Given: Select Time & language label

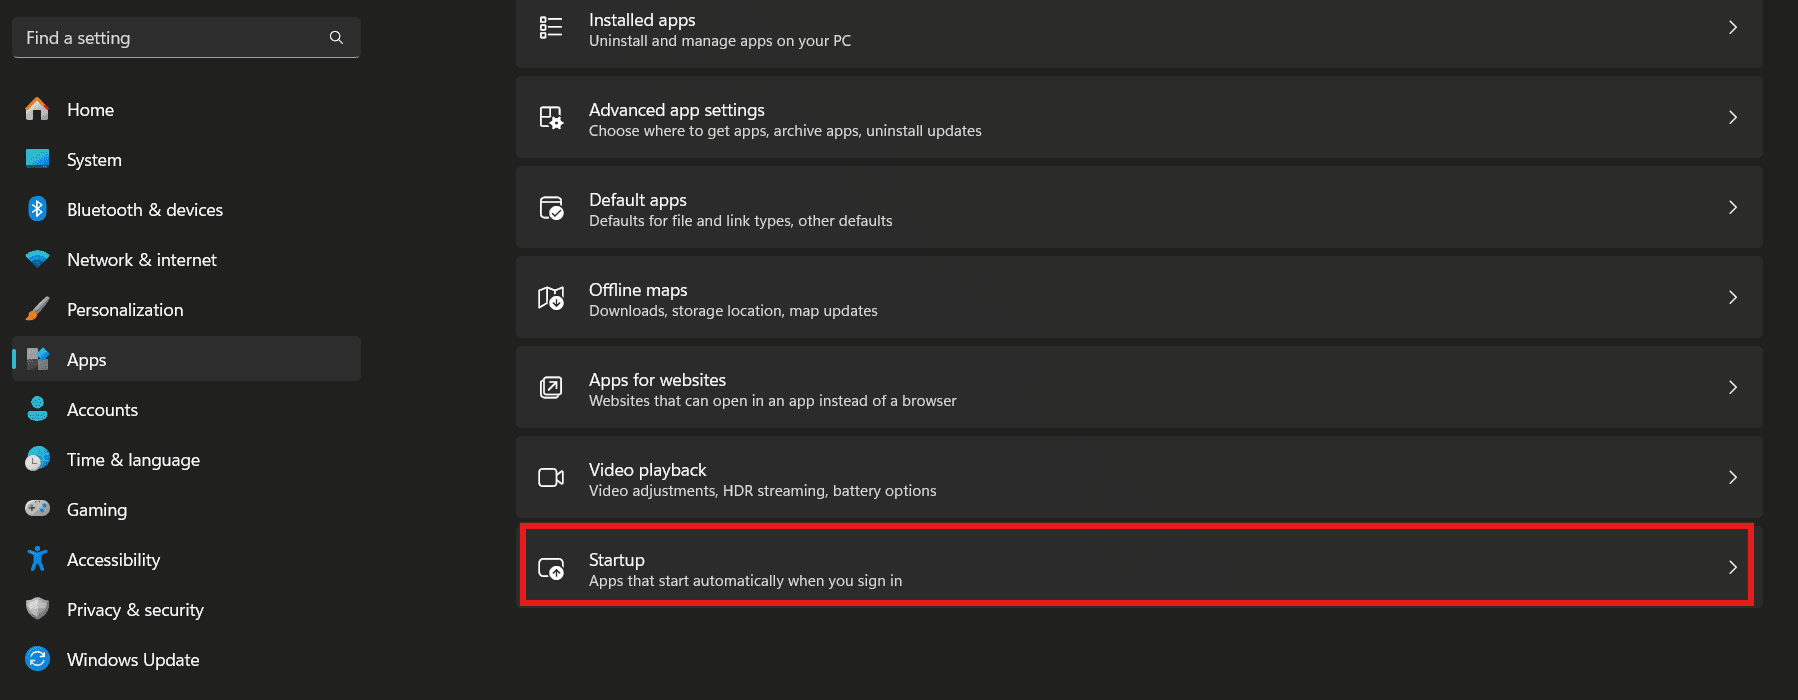Looking at the screenshot, I should 133,460.
